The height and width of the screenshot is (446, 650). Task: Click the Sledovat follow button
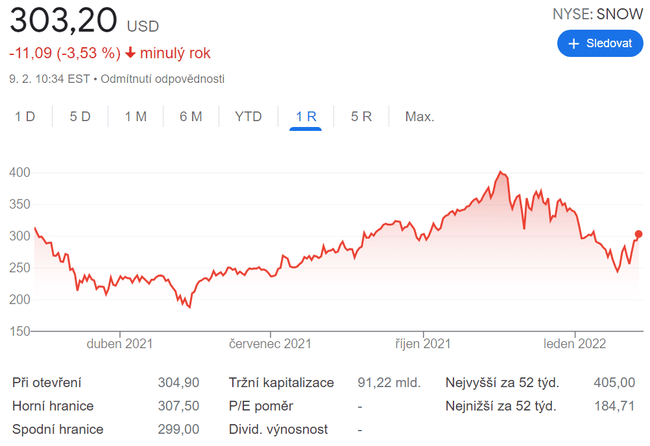600,44
